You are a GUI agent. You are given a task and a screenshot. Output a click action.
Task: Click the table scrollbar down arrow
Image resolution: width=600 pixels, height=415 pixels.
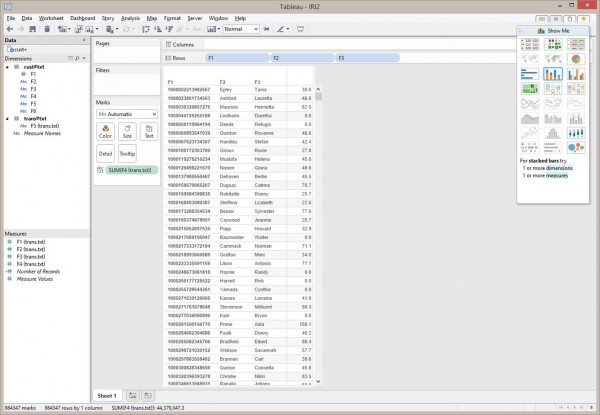pyautogui.click(x=318, y=381)
